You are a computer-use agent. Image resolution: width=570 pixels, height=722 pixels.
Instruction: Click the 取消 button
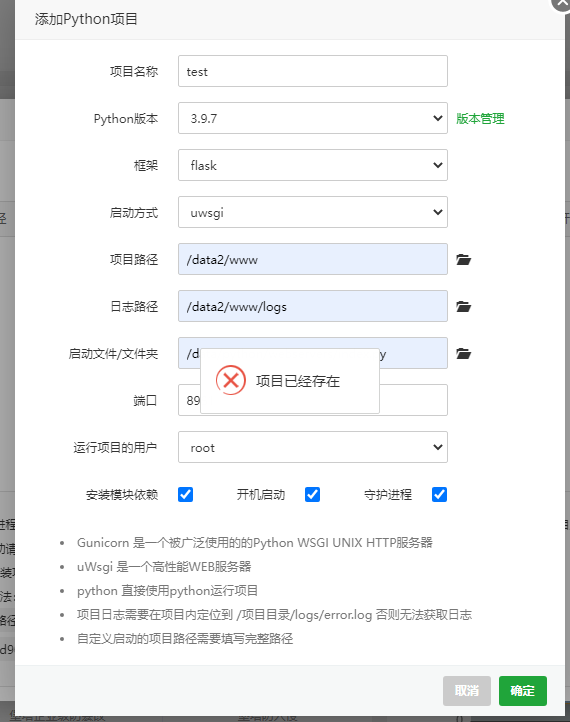point(467,691)
